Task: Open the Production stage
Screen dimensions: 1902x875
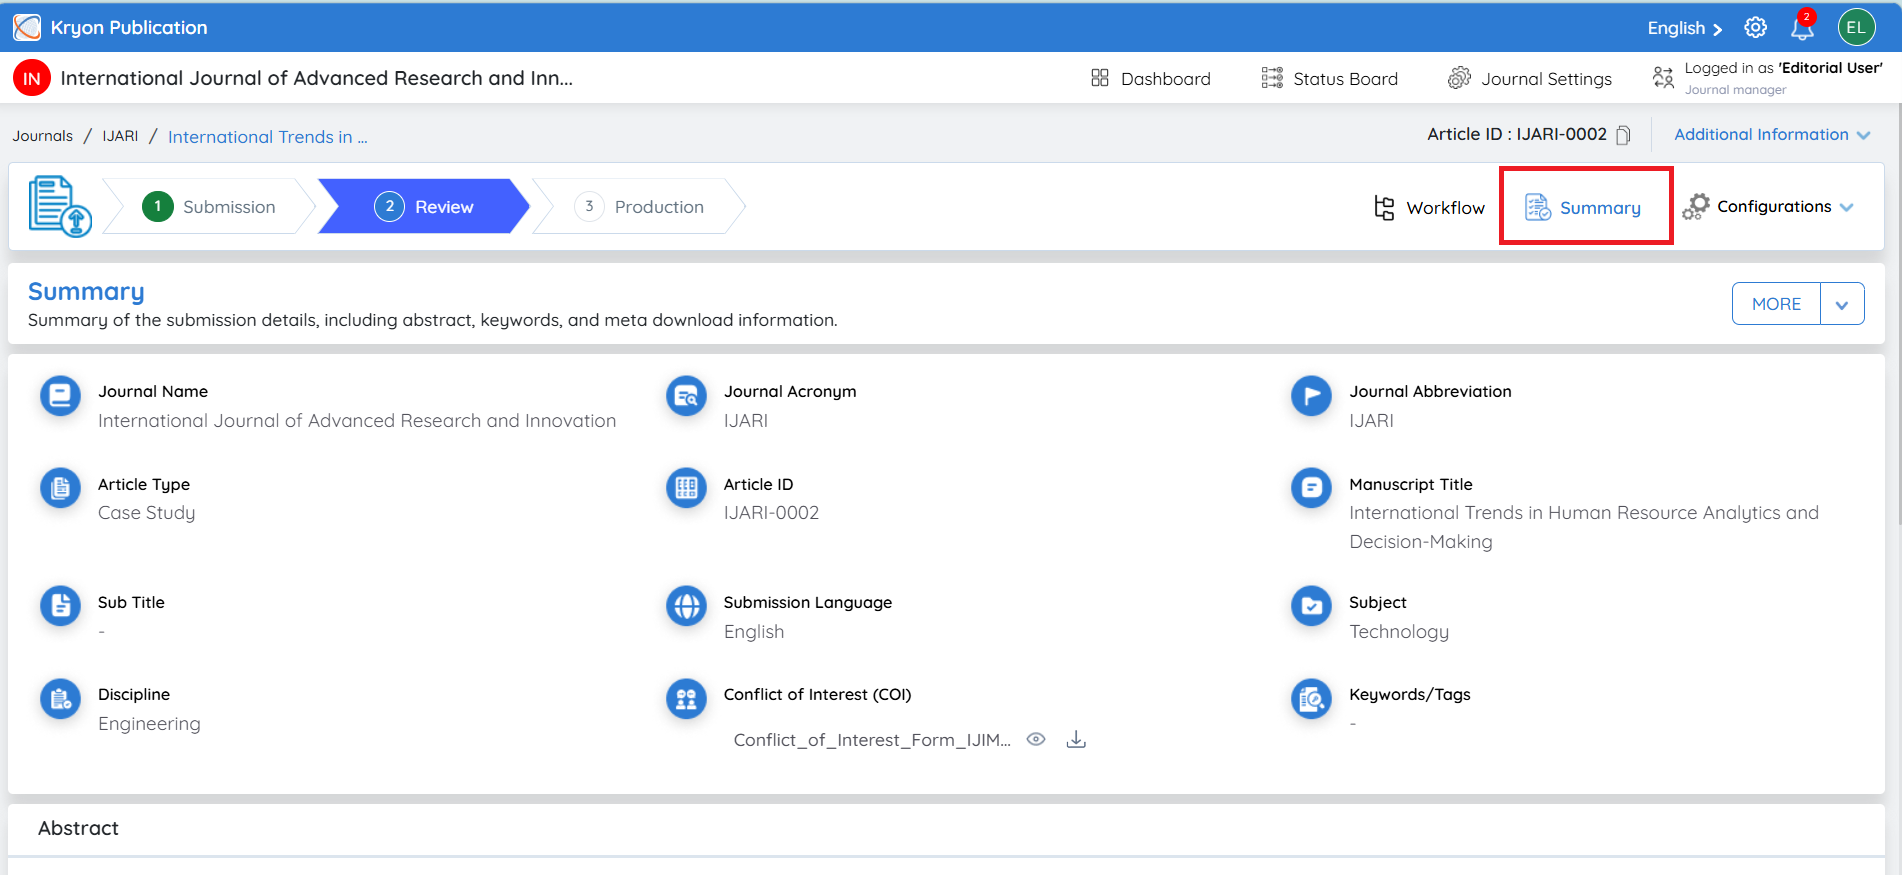Action: (x=639, y=206)
